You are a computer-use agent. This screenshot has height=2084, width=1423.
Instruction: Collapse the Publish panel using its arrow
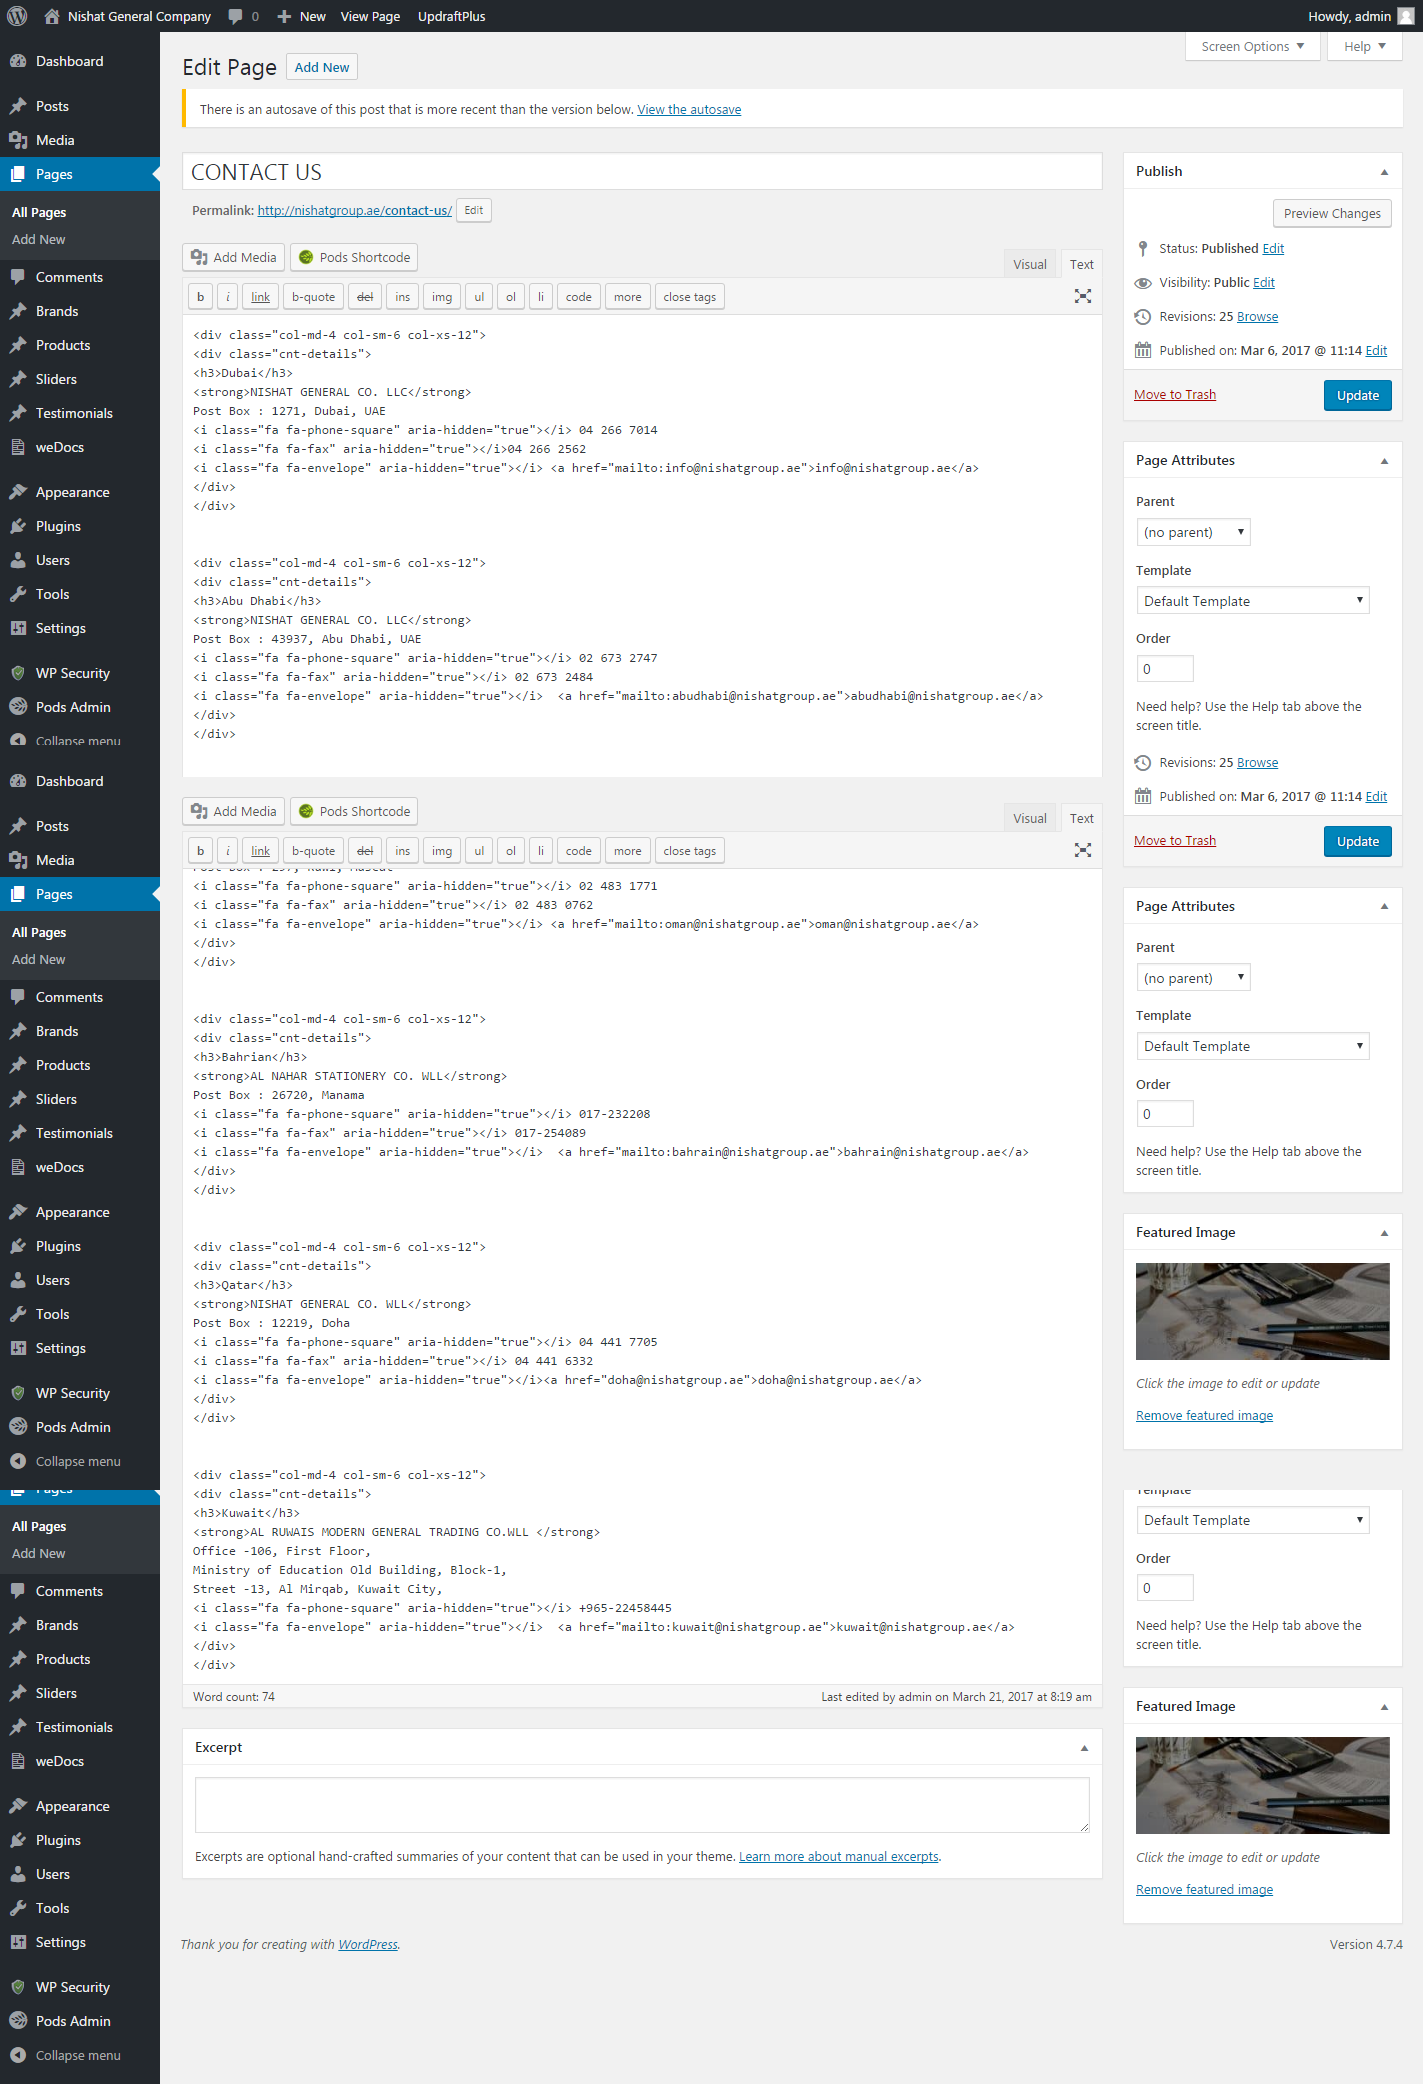(x=1384, y=172)
